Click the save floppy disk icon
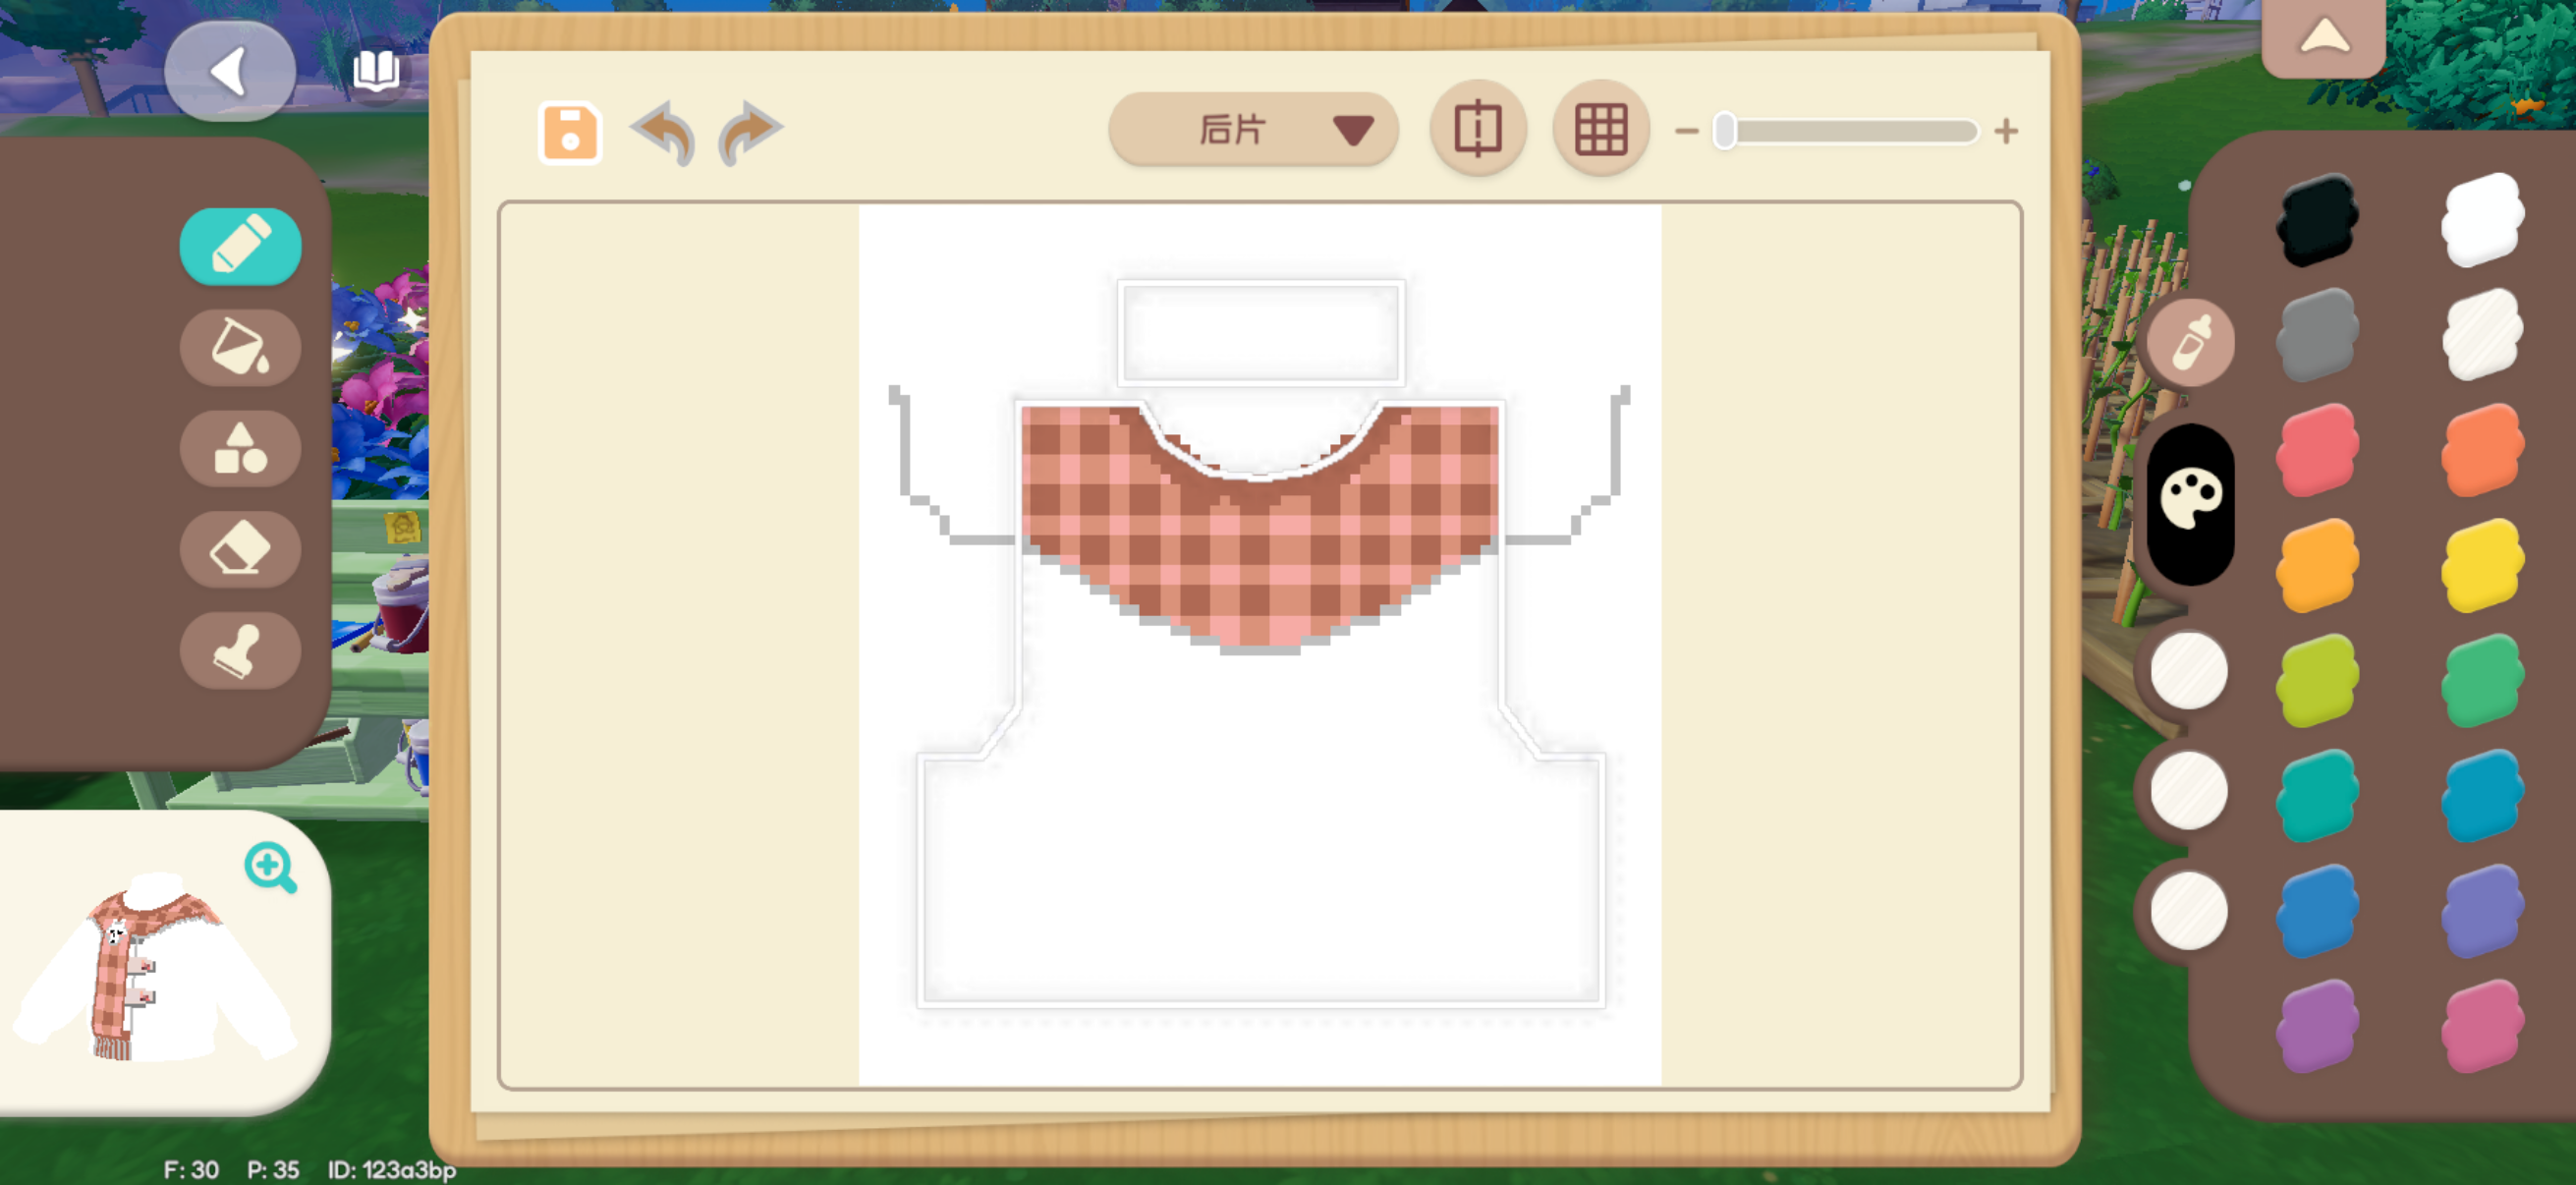Viewport: 2576px width, 1185px height. pos(569,131)
